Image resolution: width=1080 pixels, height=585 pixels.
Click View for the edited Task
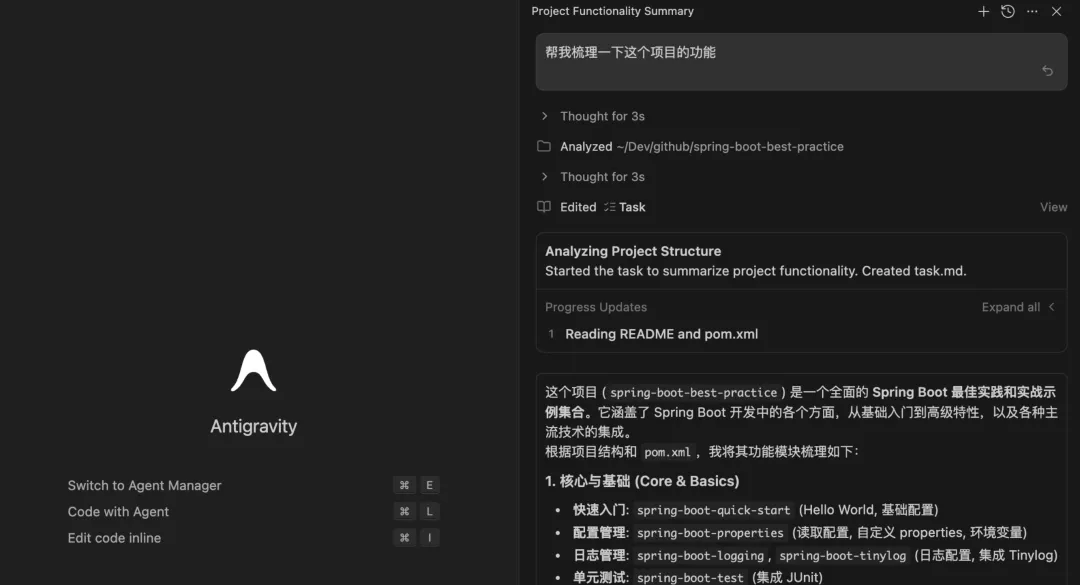tap(1053, 207)
